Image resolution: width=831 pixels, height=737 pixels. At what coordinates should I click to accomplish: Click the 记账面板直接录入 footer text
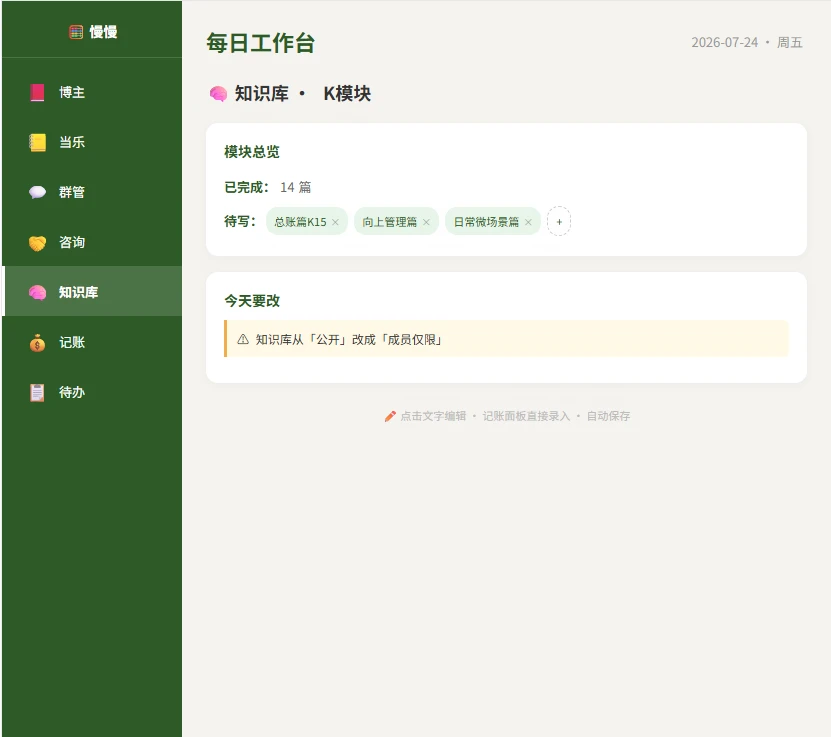(x=526, y=416)
